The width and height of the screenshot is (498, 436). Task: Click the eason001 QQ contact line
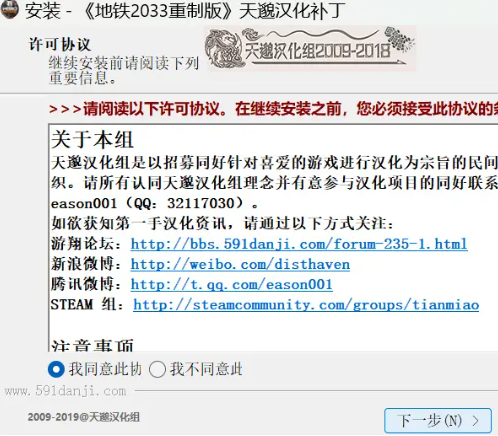[154, 203]
